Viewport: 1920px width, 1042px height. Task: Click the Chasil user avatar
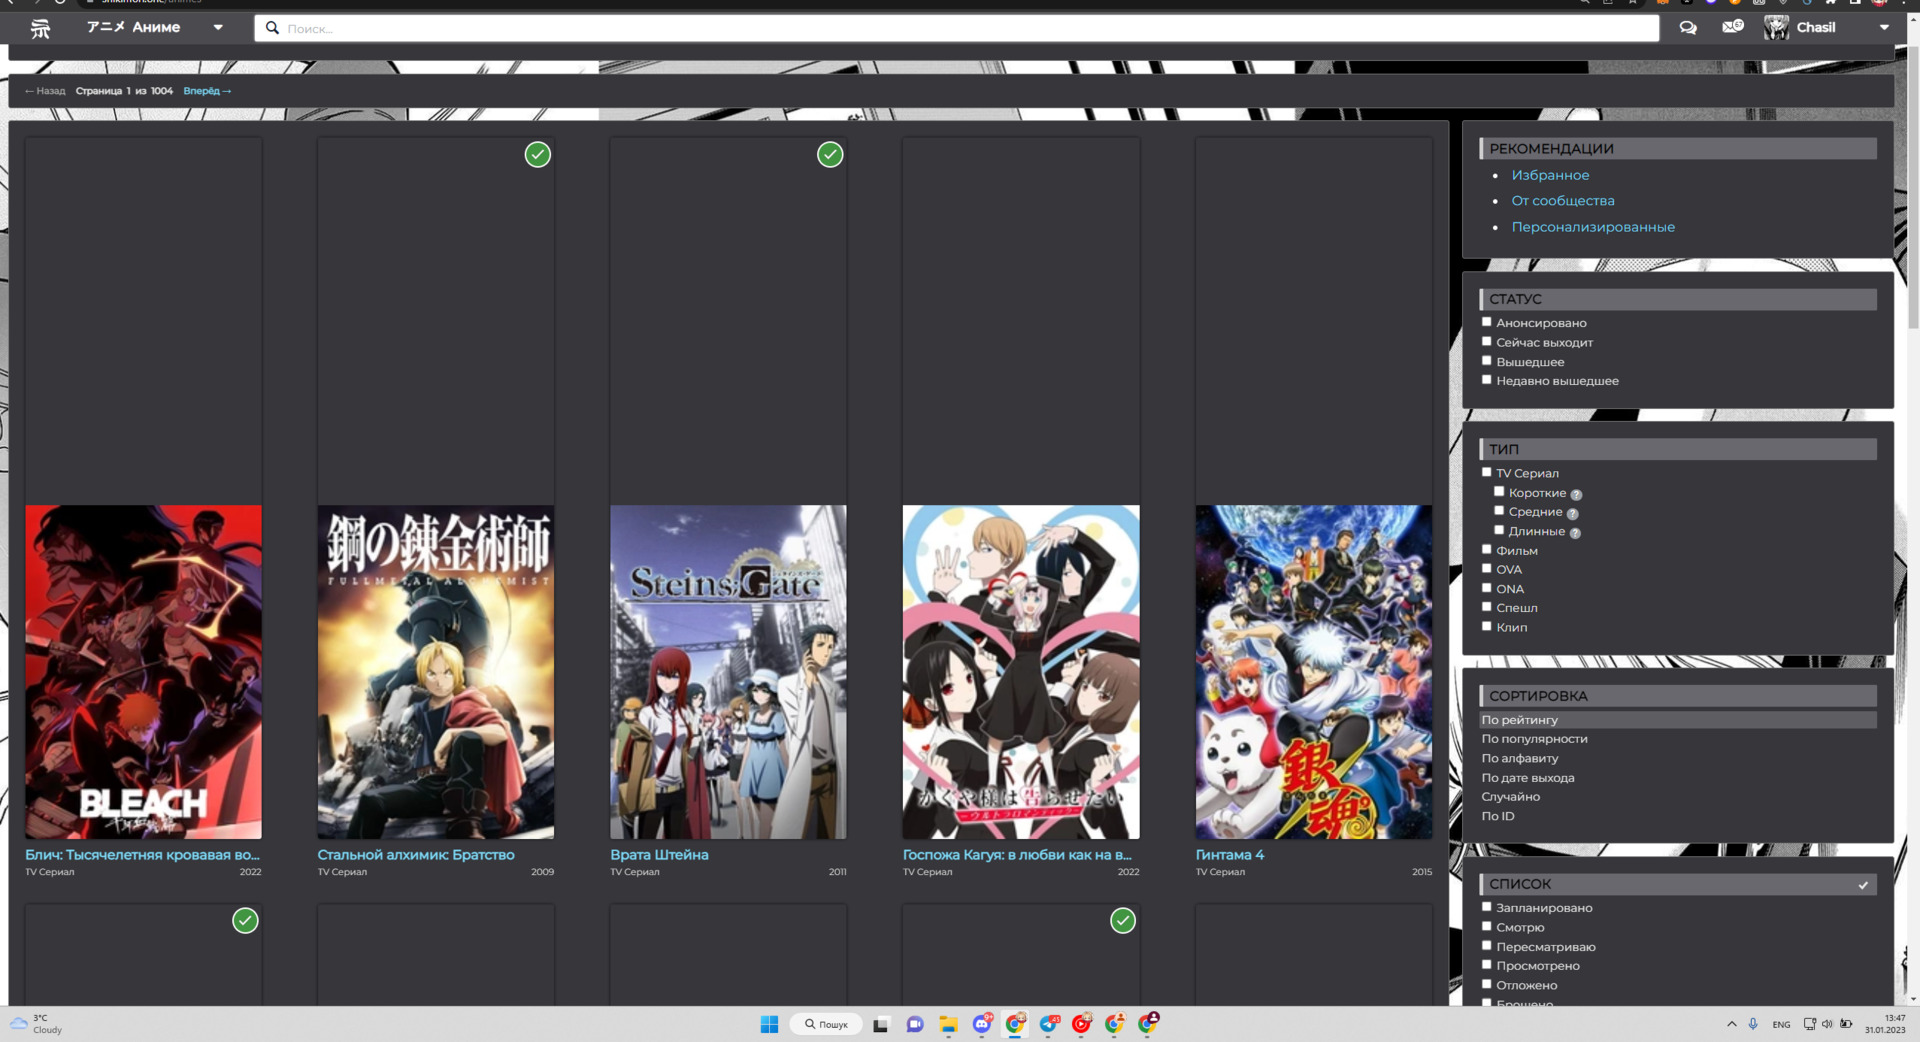pyautogui.click(x=1776, y=28)
